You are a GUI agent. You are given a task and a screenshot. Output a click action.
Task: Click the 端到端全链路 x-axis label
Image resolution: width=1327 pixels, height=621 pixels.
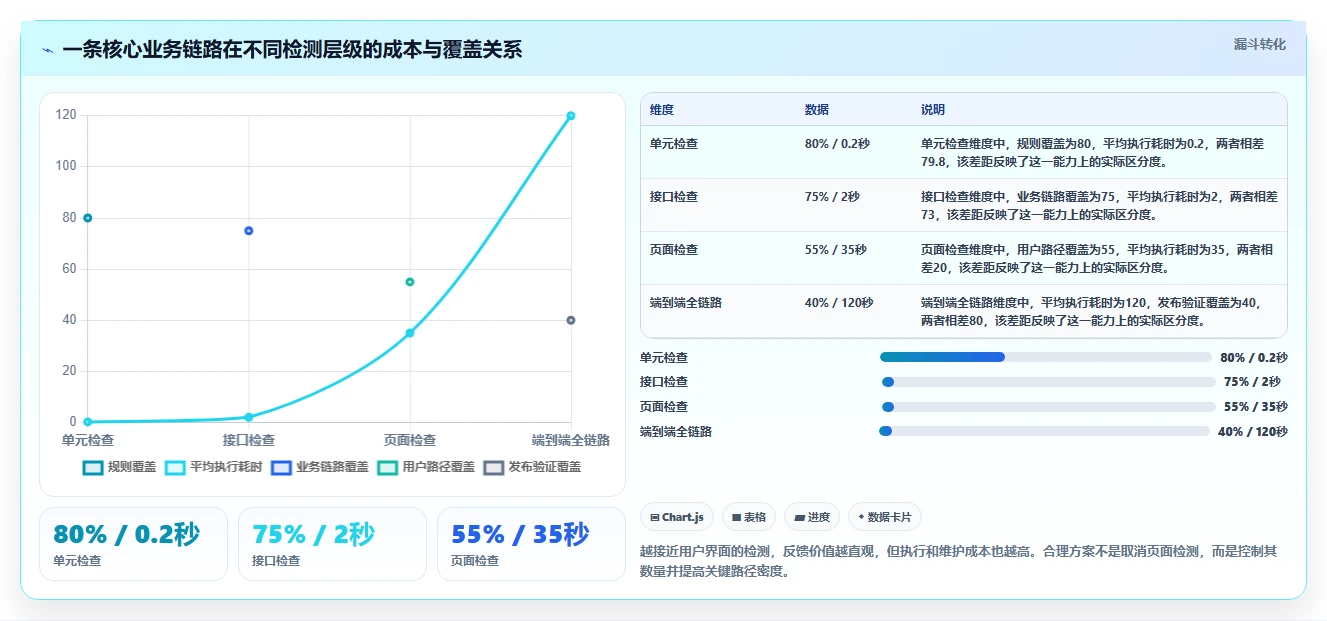pyautogui.click(x=571, y=440)
